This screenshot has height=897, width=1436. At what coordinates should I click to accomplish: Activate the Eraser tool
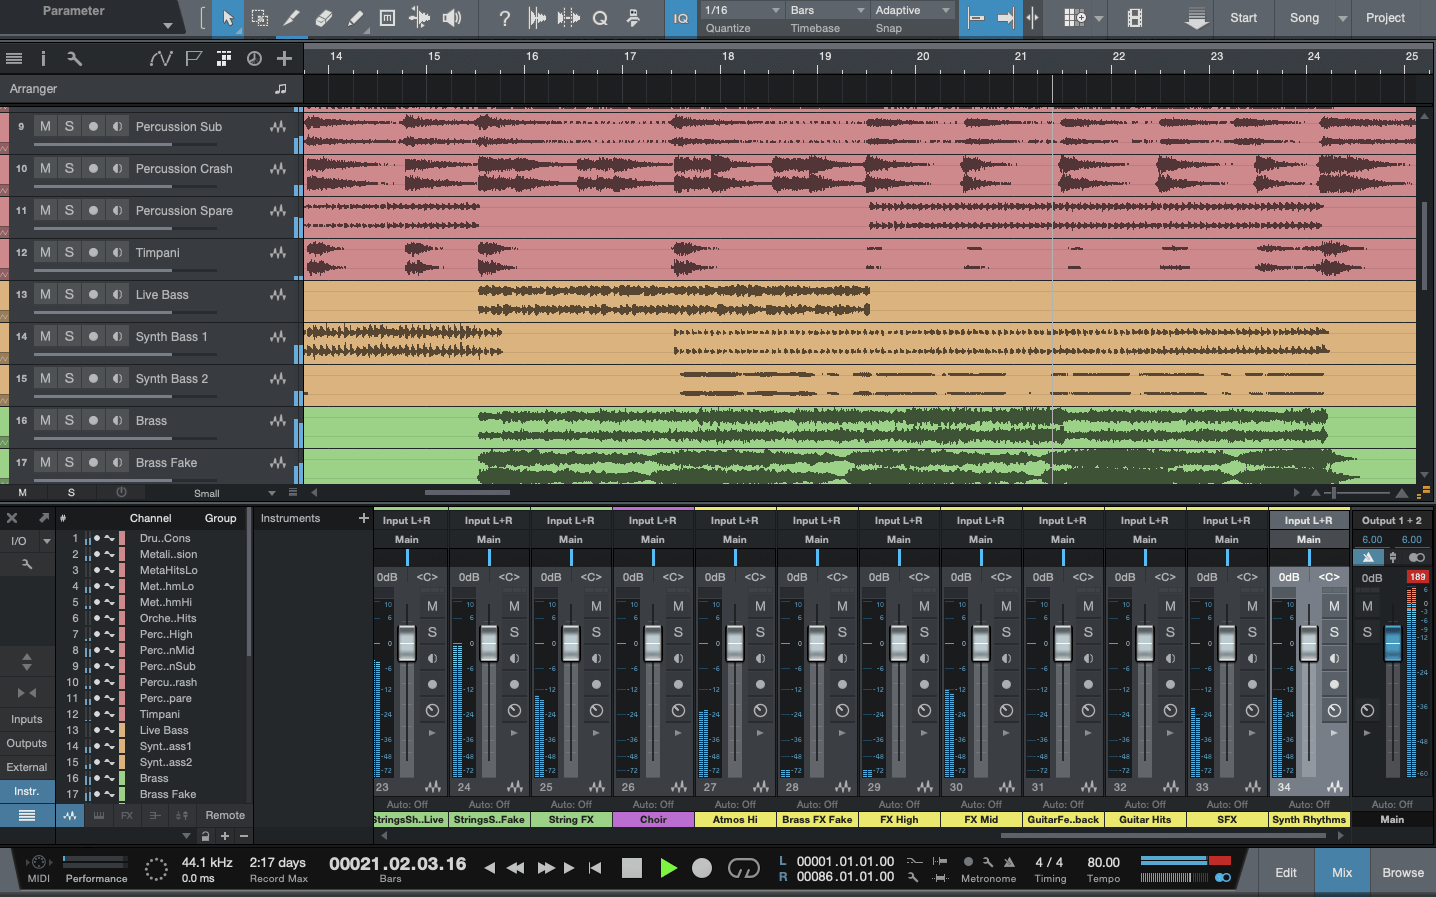(322, 18)
